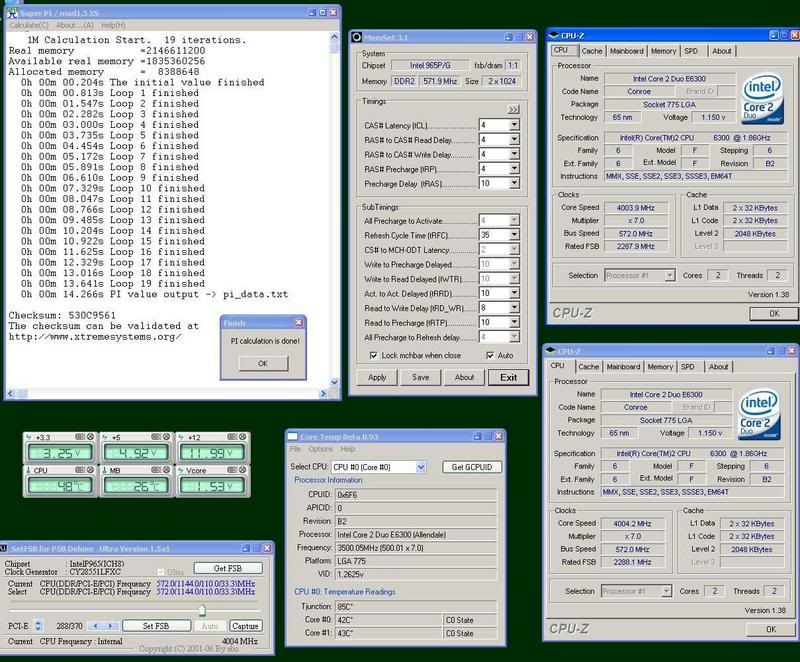Close the +5 voltage sensor widget
This screenshot has width=800, height=662.
point(166,437)
